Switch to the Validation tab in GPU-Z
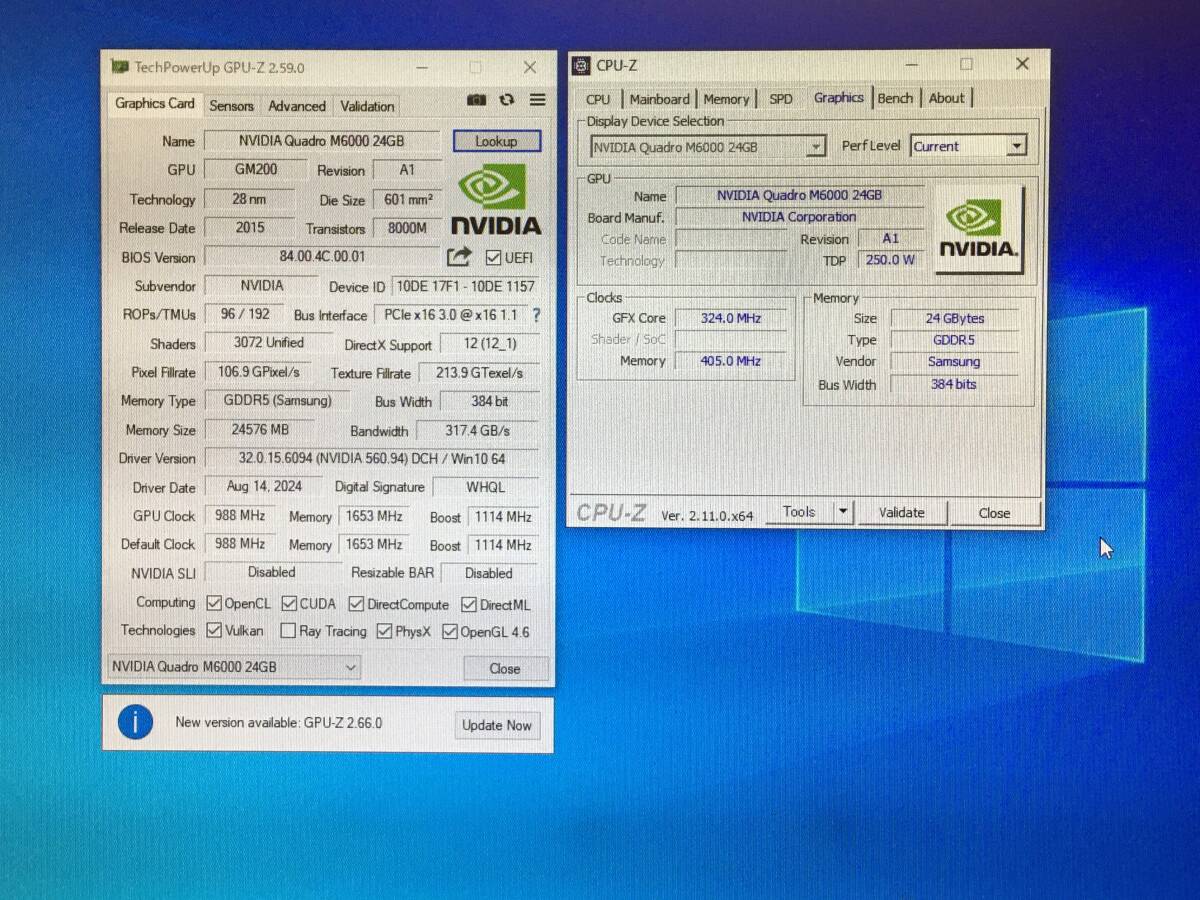This screenshot has width=1200, height=900. point(367,106)
